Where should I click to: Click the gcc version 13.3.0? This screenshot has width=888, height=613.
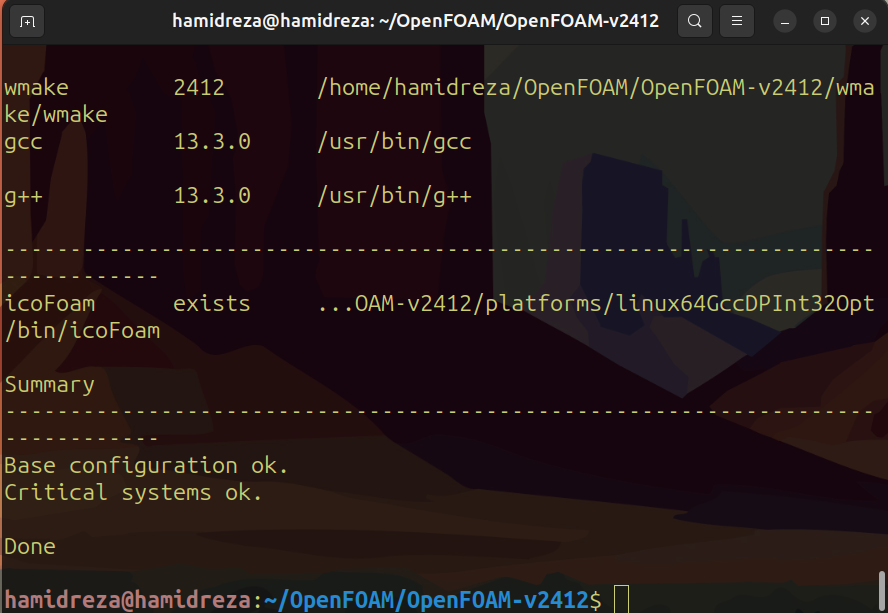212,142
